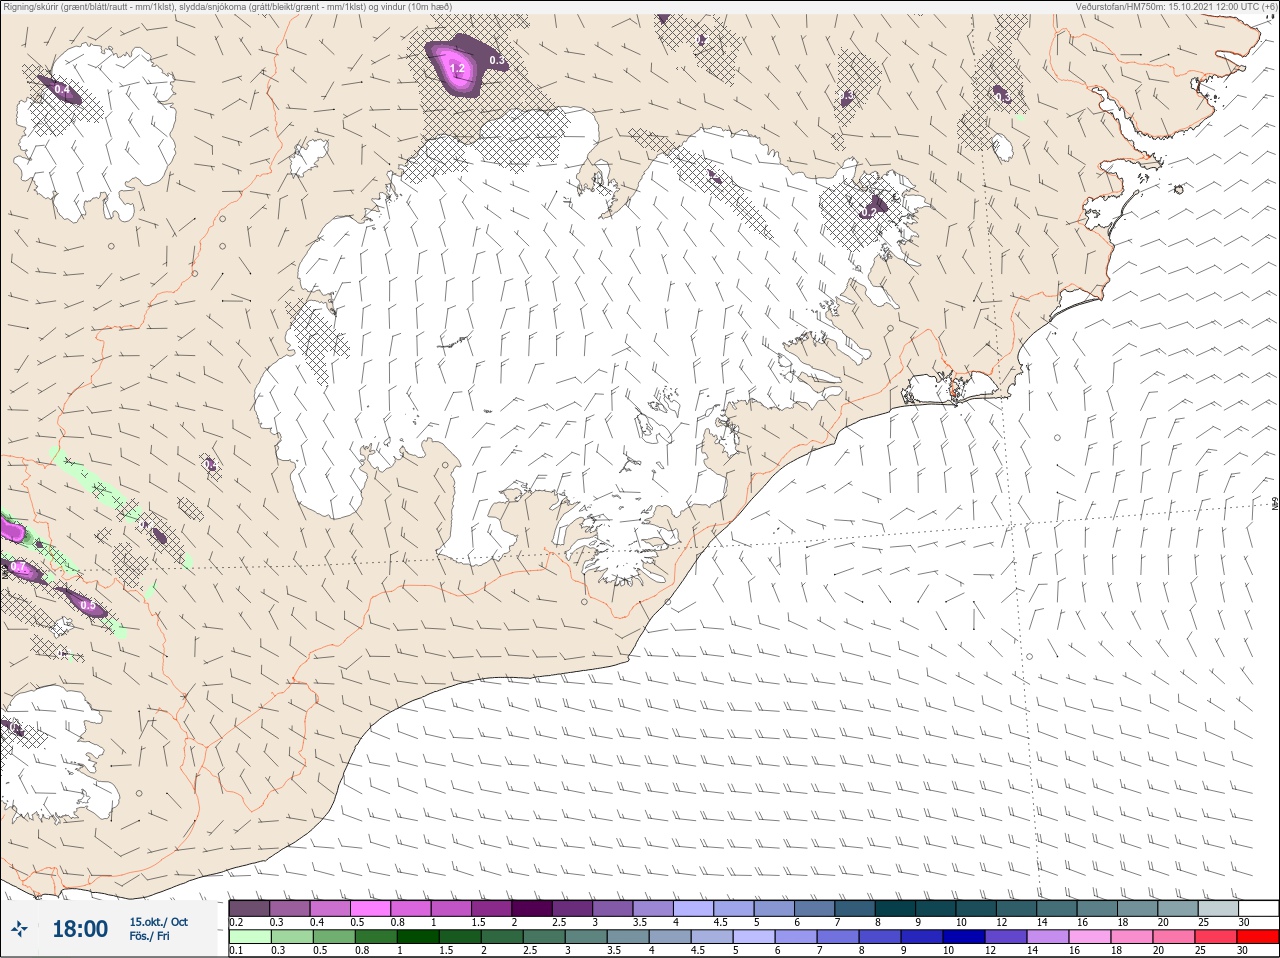Pick the dark teal 9 swatch in upper legend

click(935, 908)
